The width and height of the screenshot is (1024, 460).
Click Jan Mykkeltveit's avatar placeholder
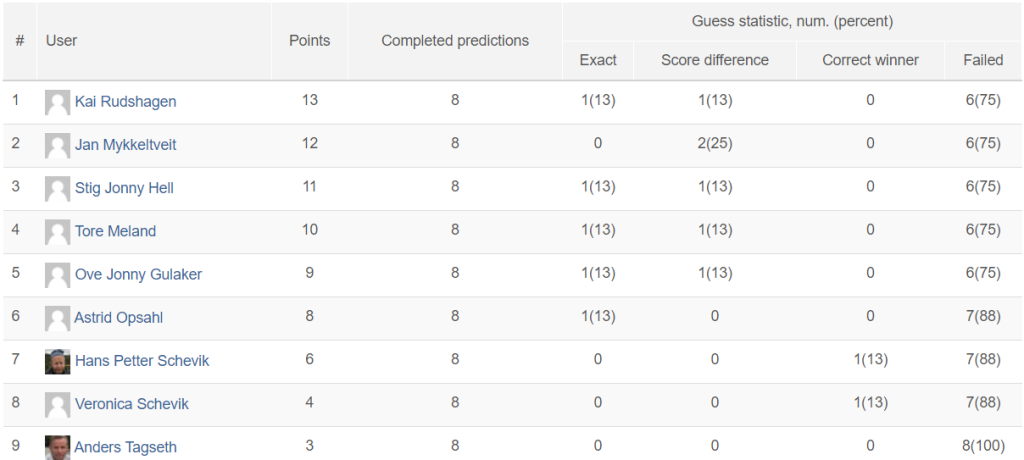pos(57,146)
